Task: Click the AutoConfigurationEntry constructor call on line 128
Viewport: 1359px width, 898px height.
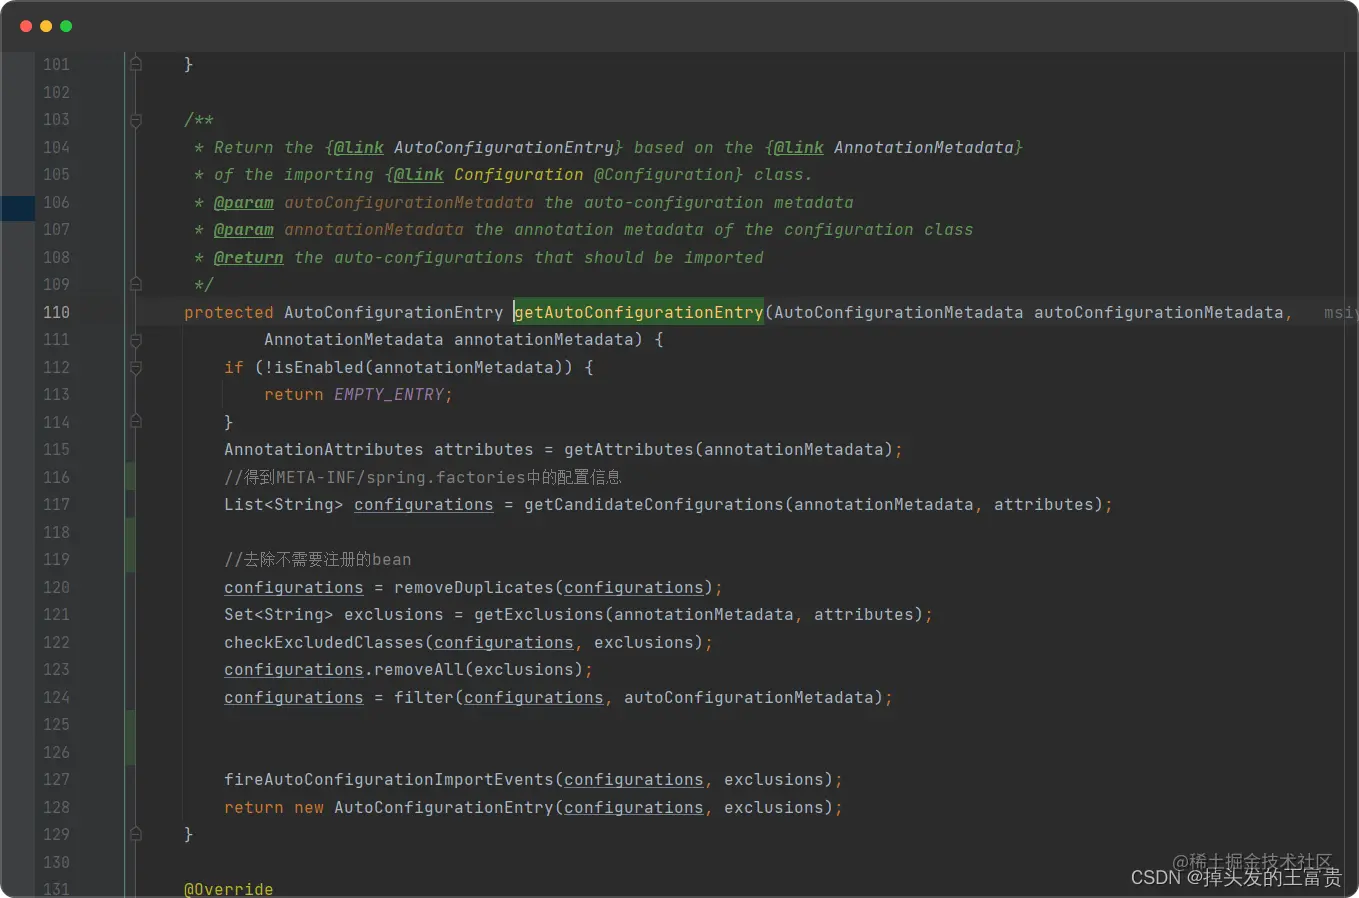Action: [x=443, y=808]
